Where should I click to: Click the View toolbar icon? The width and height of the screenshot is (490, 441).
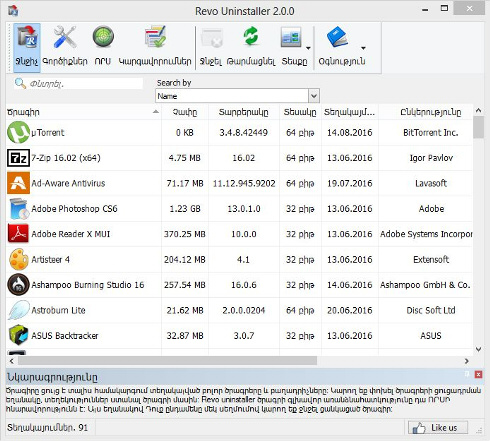[291, 37]
